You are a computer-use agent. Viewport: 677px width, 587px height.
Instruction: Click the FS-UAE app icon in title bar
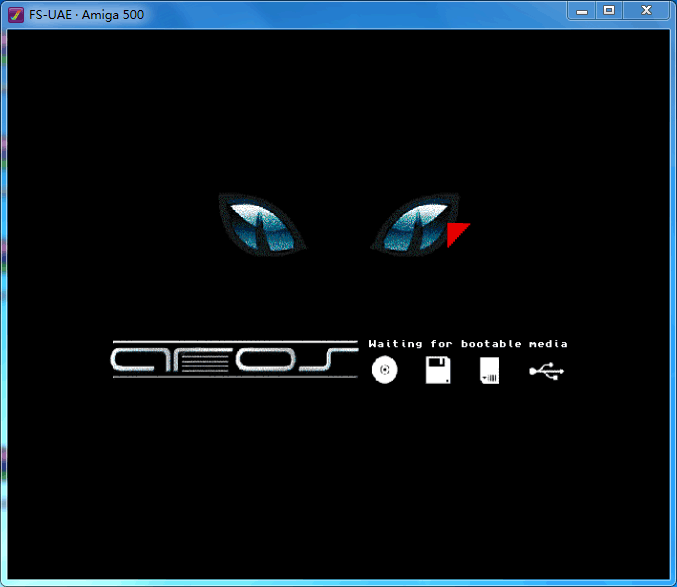16,15
